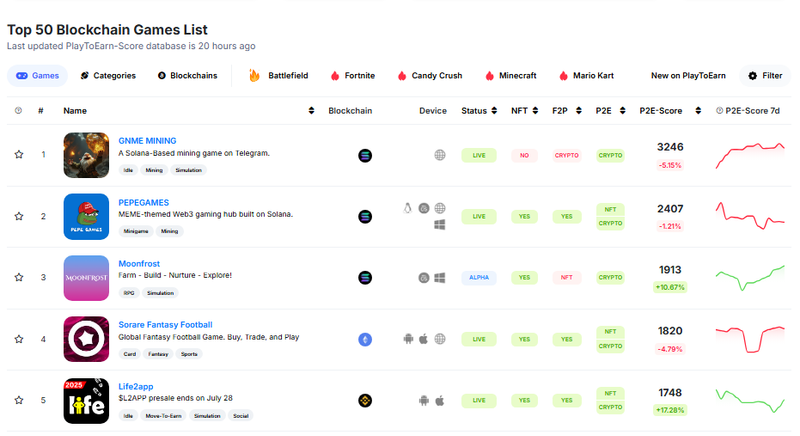The height and width of the screenshot is (436, 800).
Task: Toggle the favorite star for Moonfrost
Action: click(x=19, y=277)
